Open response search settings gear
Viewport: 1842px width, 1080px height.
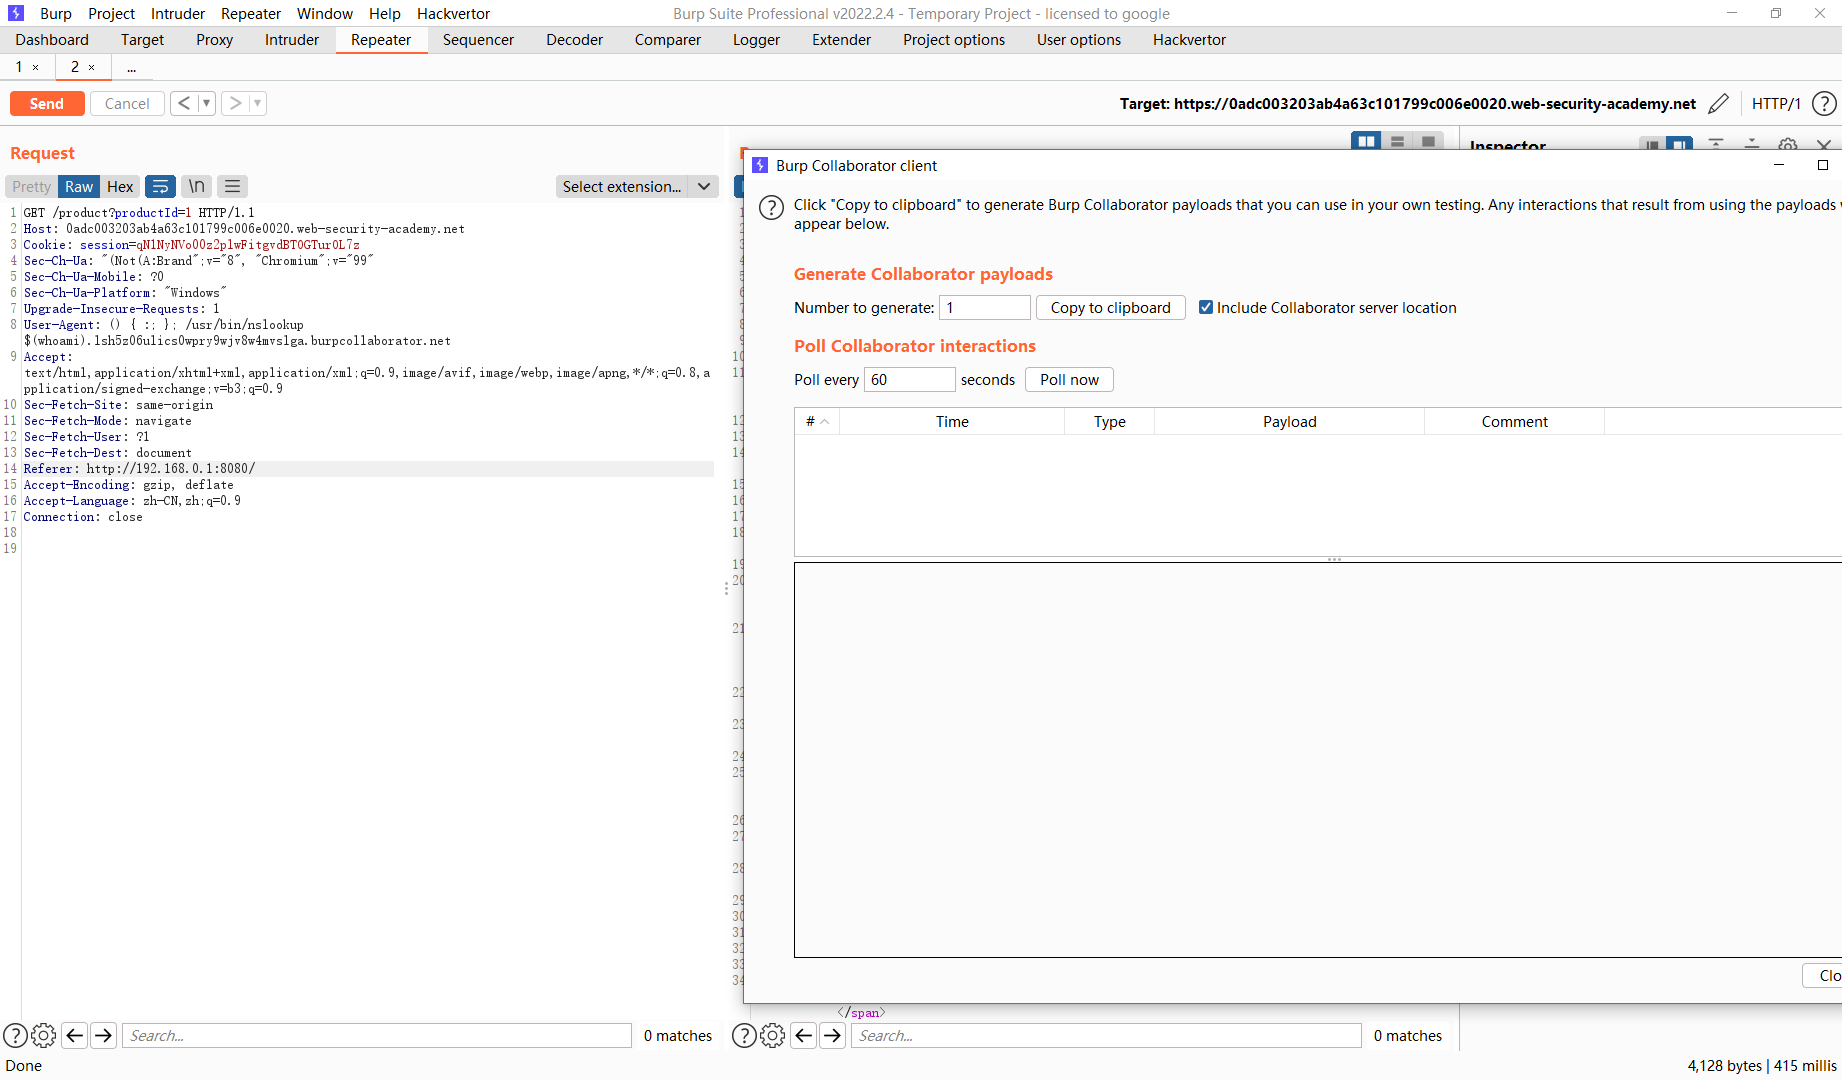773,1035
